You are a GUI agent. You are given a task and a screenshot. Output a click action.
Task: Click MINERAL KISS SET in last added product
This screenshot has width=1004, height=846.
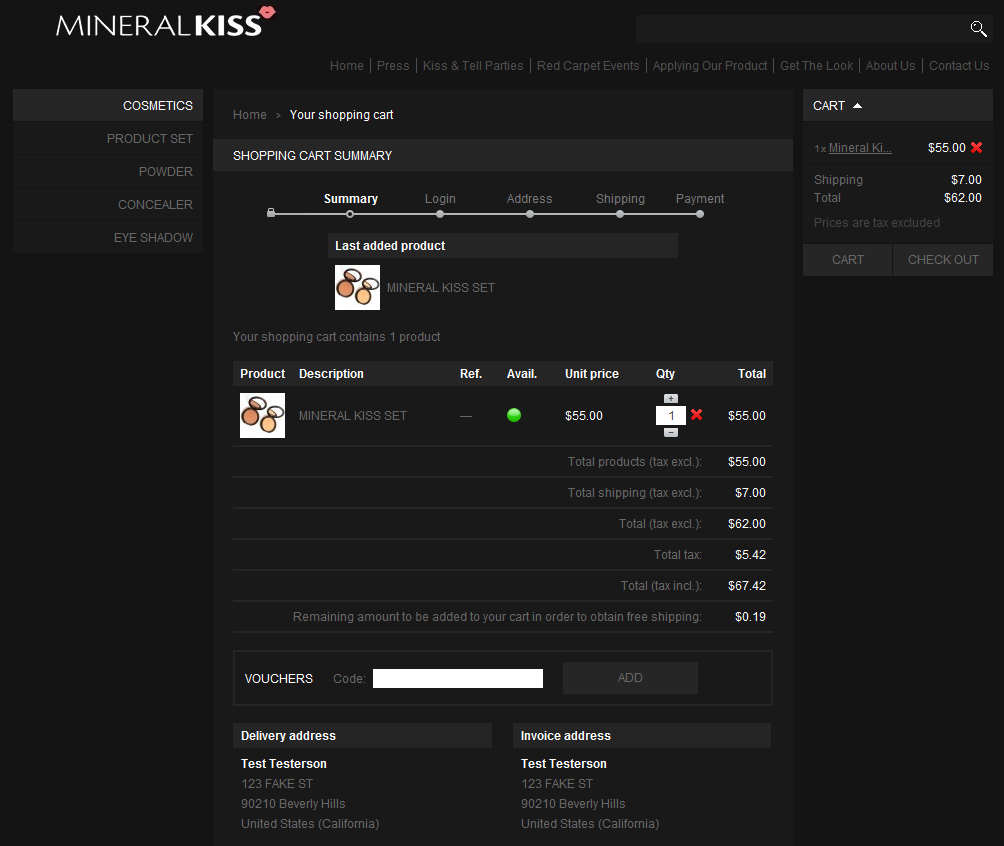pyautogui.click(x=441, y=288)
